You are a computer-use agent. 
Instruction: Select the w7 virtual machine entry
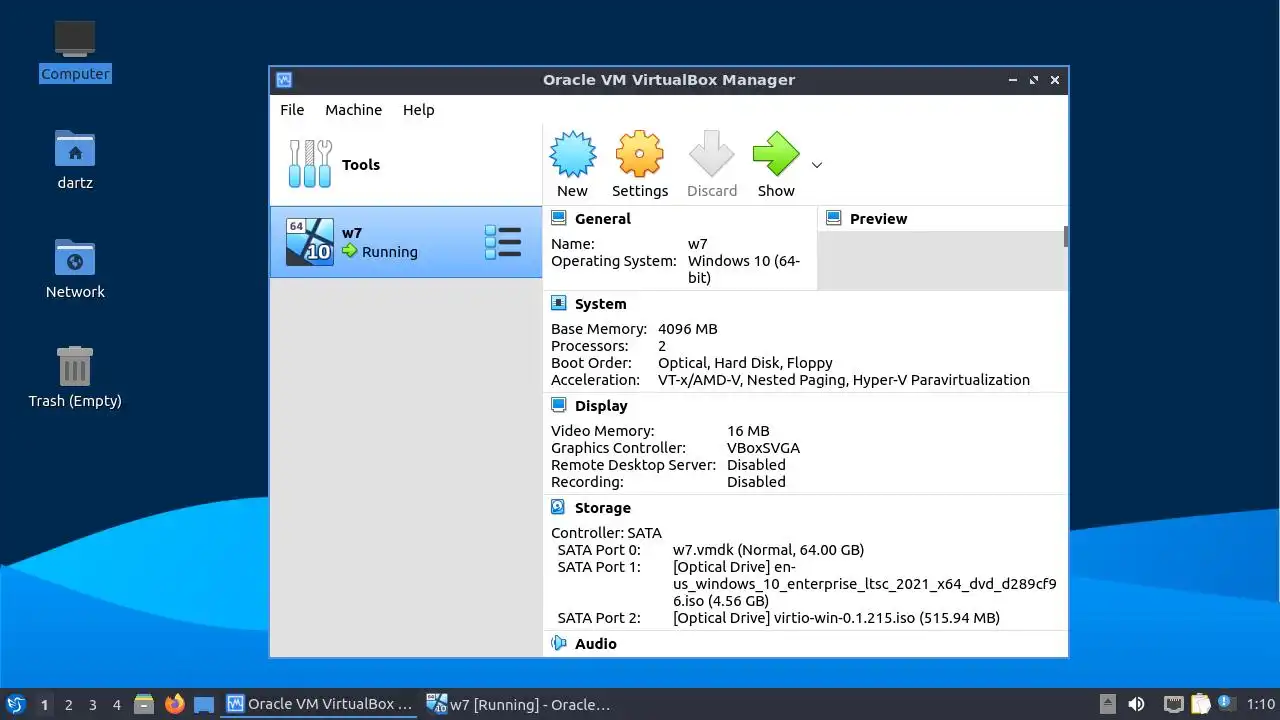[406, 242]
